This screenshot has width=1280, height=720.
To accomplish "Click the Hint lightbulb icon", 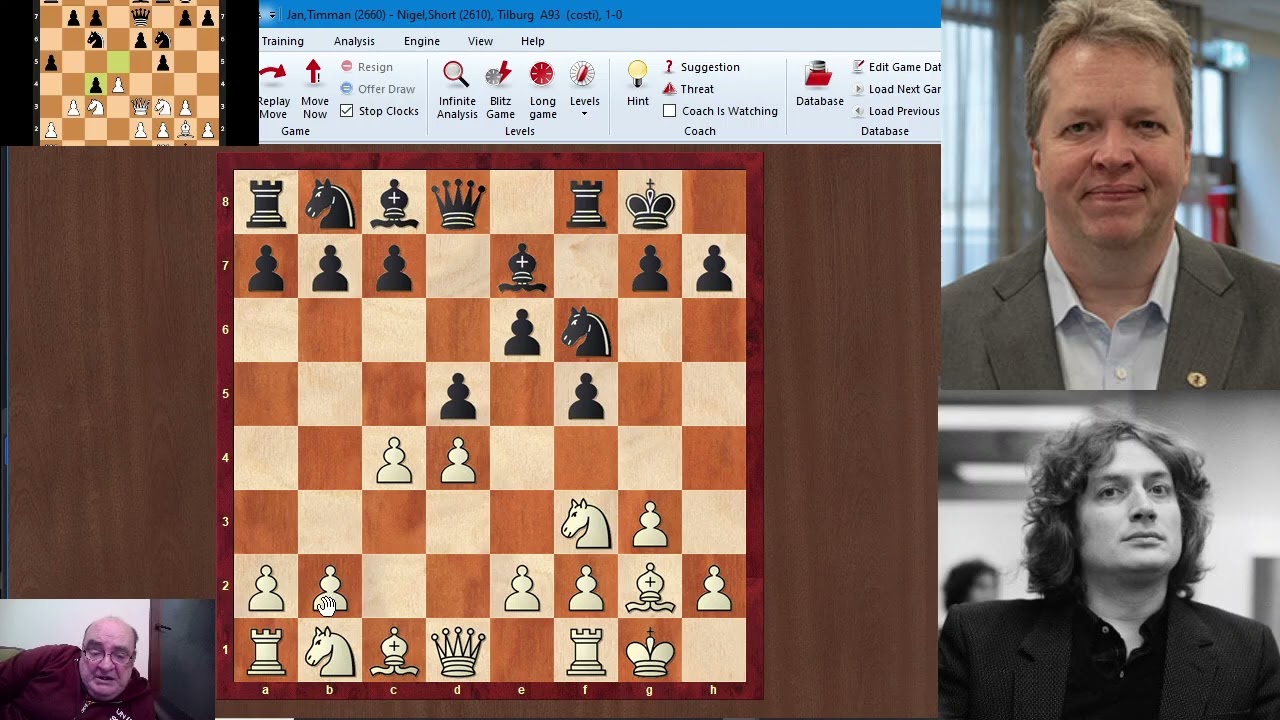I will click(x=638, y=75).
